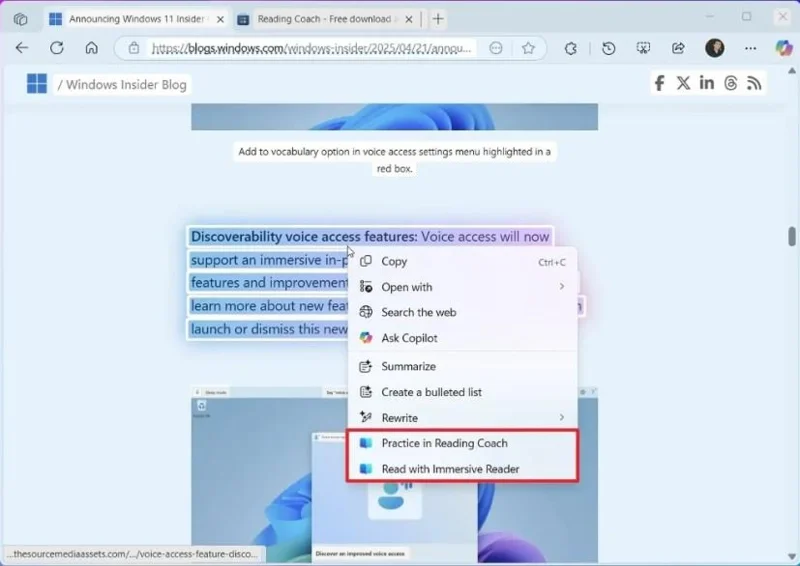This screenshot has height=566, width=800.
Task: Refresh the page
Action: click(57, 48)
